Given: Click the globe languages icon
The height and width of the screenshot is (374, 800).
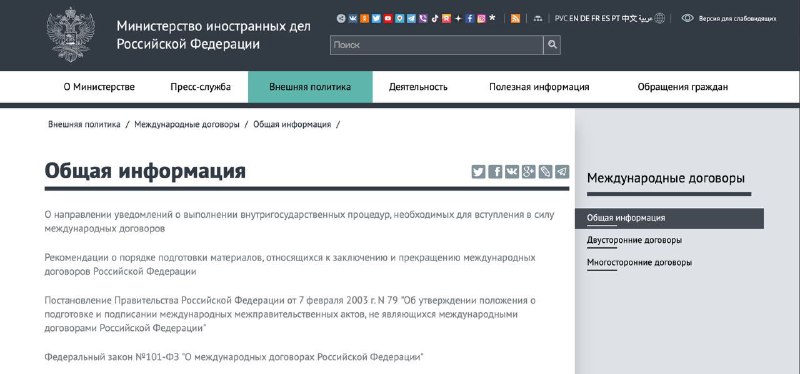Looking at the screenshot, I should click(x=659, y=19).
